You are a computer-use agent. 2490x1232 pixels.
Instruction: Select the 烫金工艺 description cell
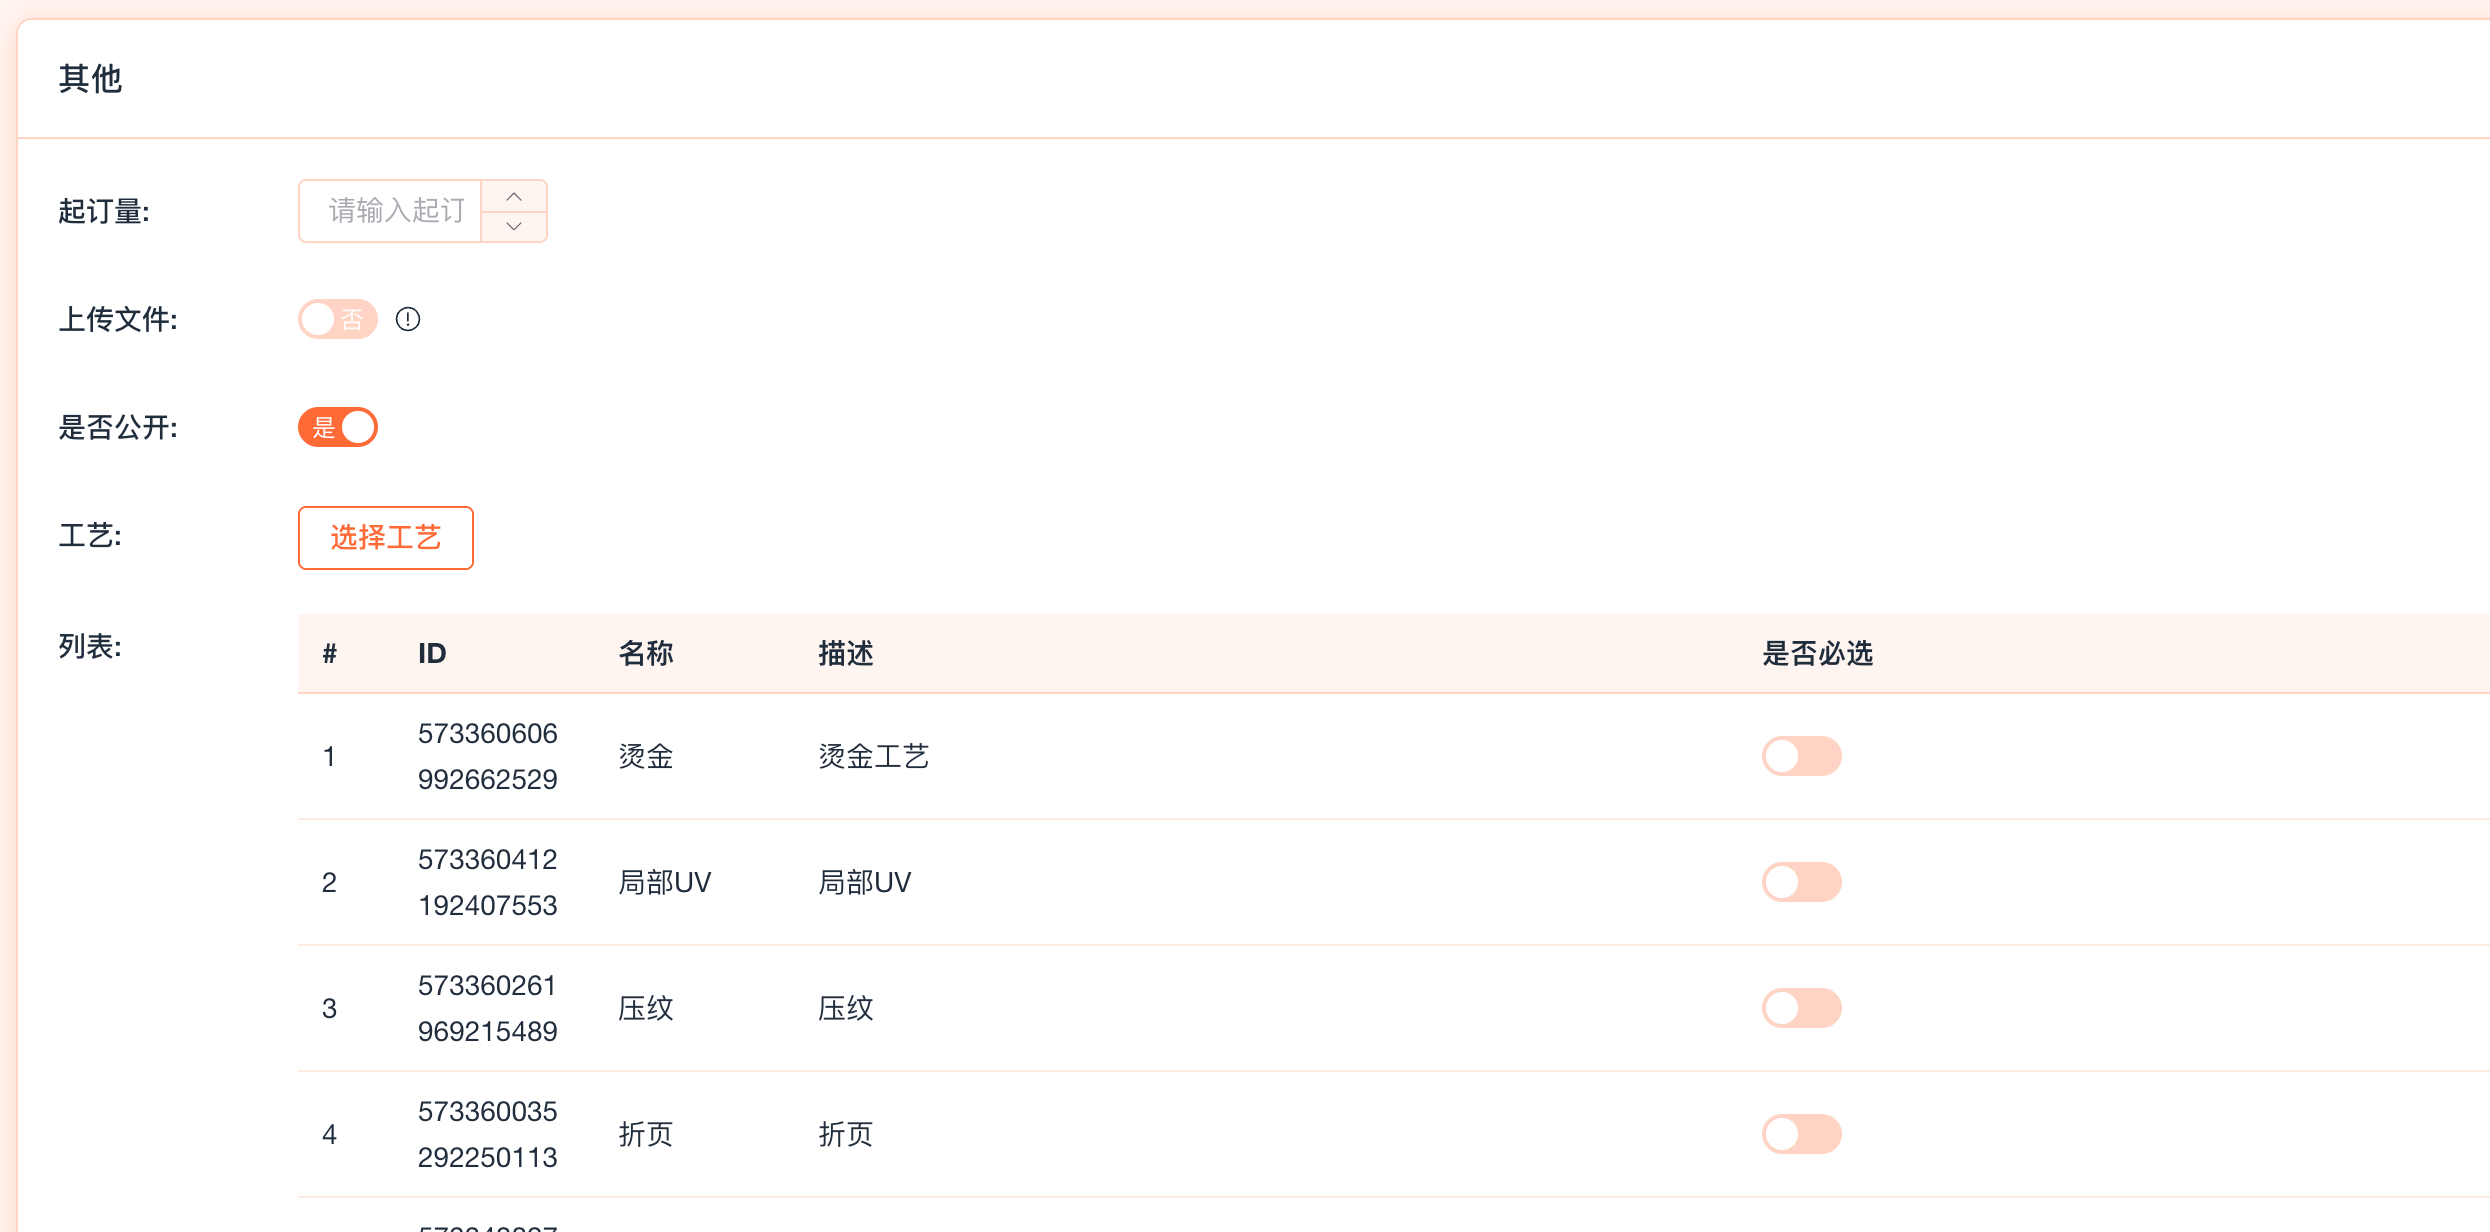coord(874,756)
